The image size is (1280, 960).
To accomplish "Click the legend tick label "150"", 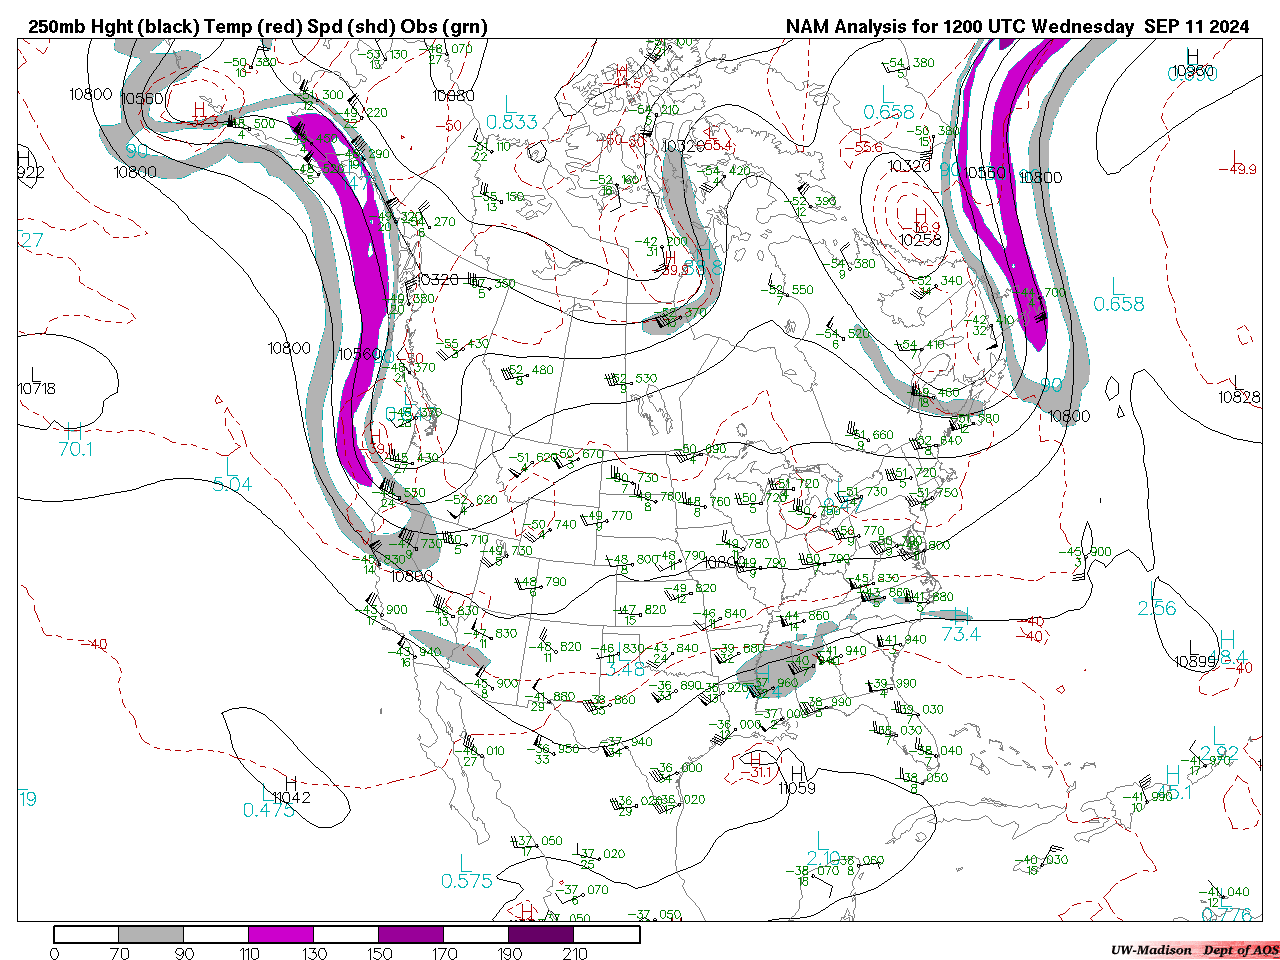I will point(379,953).
